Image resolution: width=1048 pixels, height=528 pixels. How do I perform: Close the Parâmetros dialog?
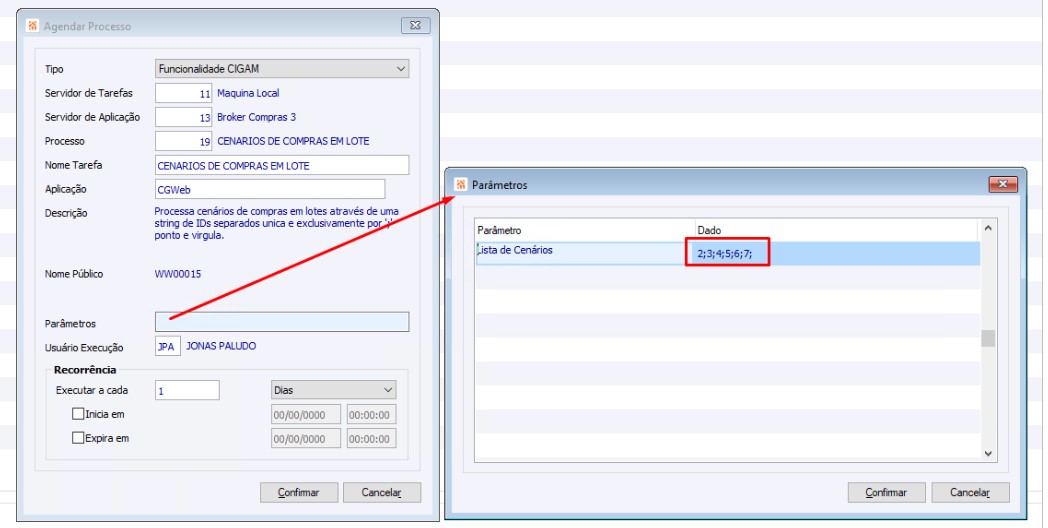(x=1003, y=184)
